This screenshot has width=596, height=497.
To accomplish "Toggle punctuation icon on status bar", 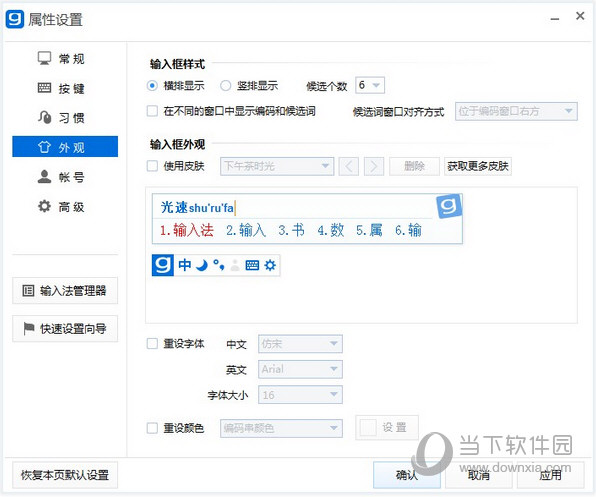I will [219, 265].
